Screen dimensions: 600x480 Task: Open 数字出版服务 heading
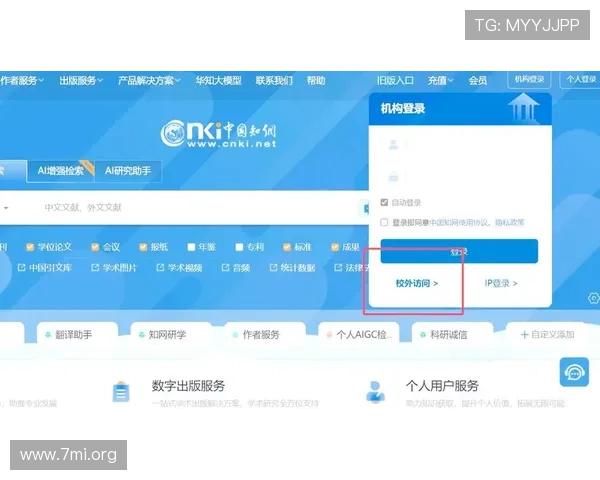(x=188, y=386)
